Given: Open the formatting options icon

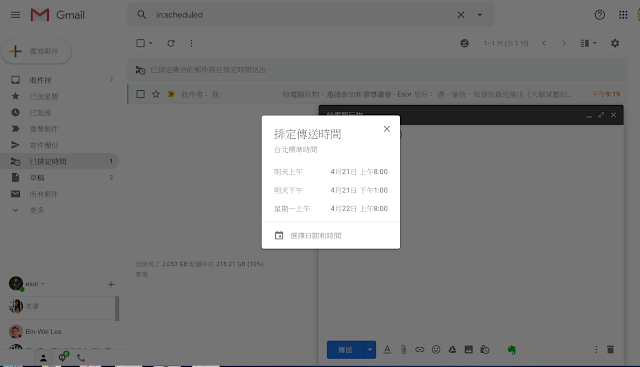Looking at the screenshot, I should pos(387,350).
